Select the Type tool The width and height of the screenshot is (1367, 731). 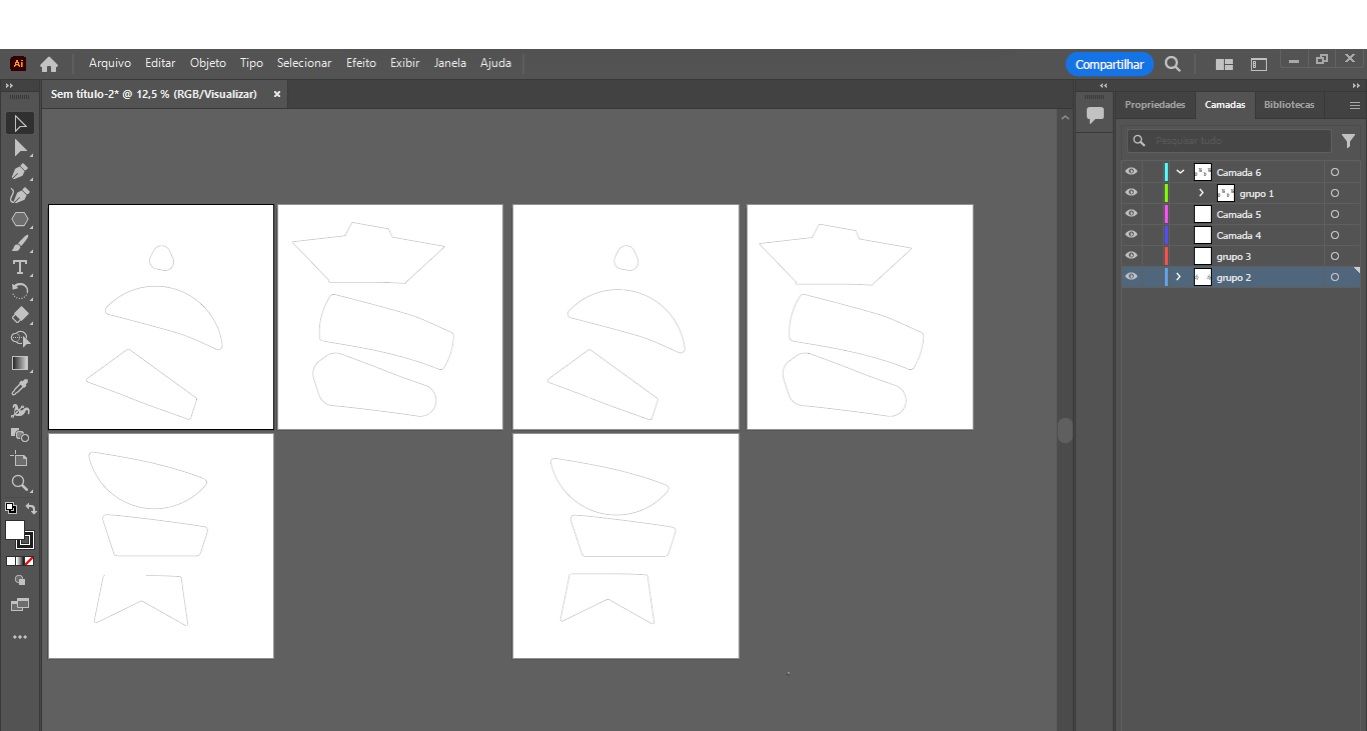pos(19,267)
